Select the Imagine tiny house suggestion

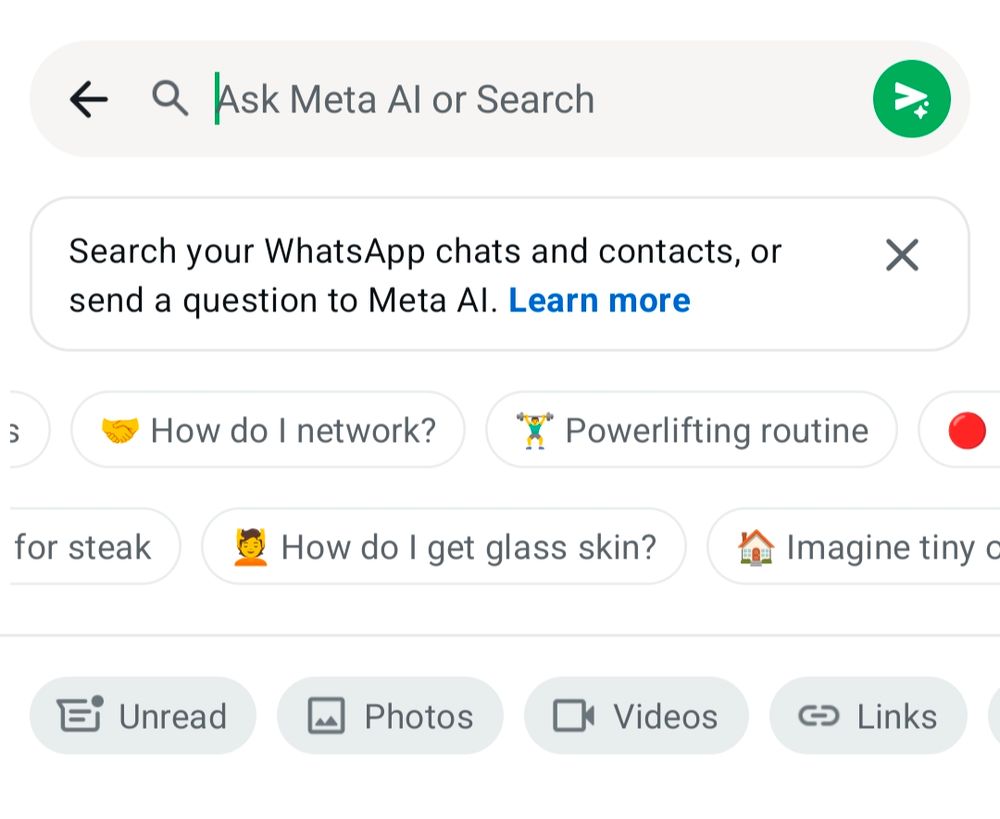(x=880, y=547)
